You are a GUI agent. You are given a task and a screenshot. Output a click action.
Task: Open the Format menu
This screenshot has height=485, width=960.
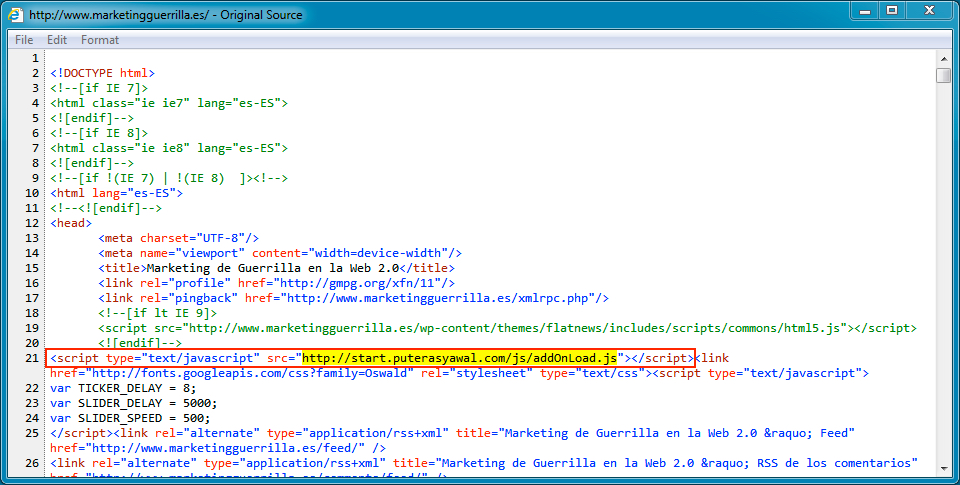tap(100, 40)
